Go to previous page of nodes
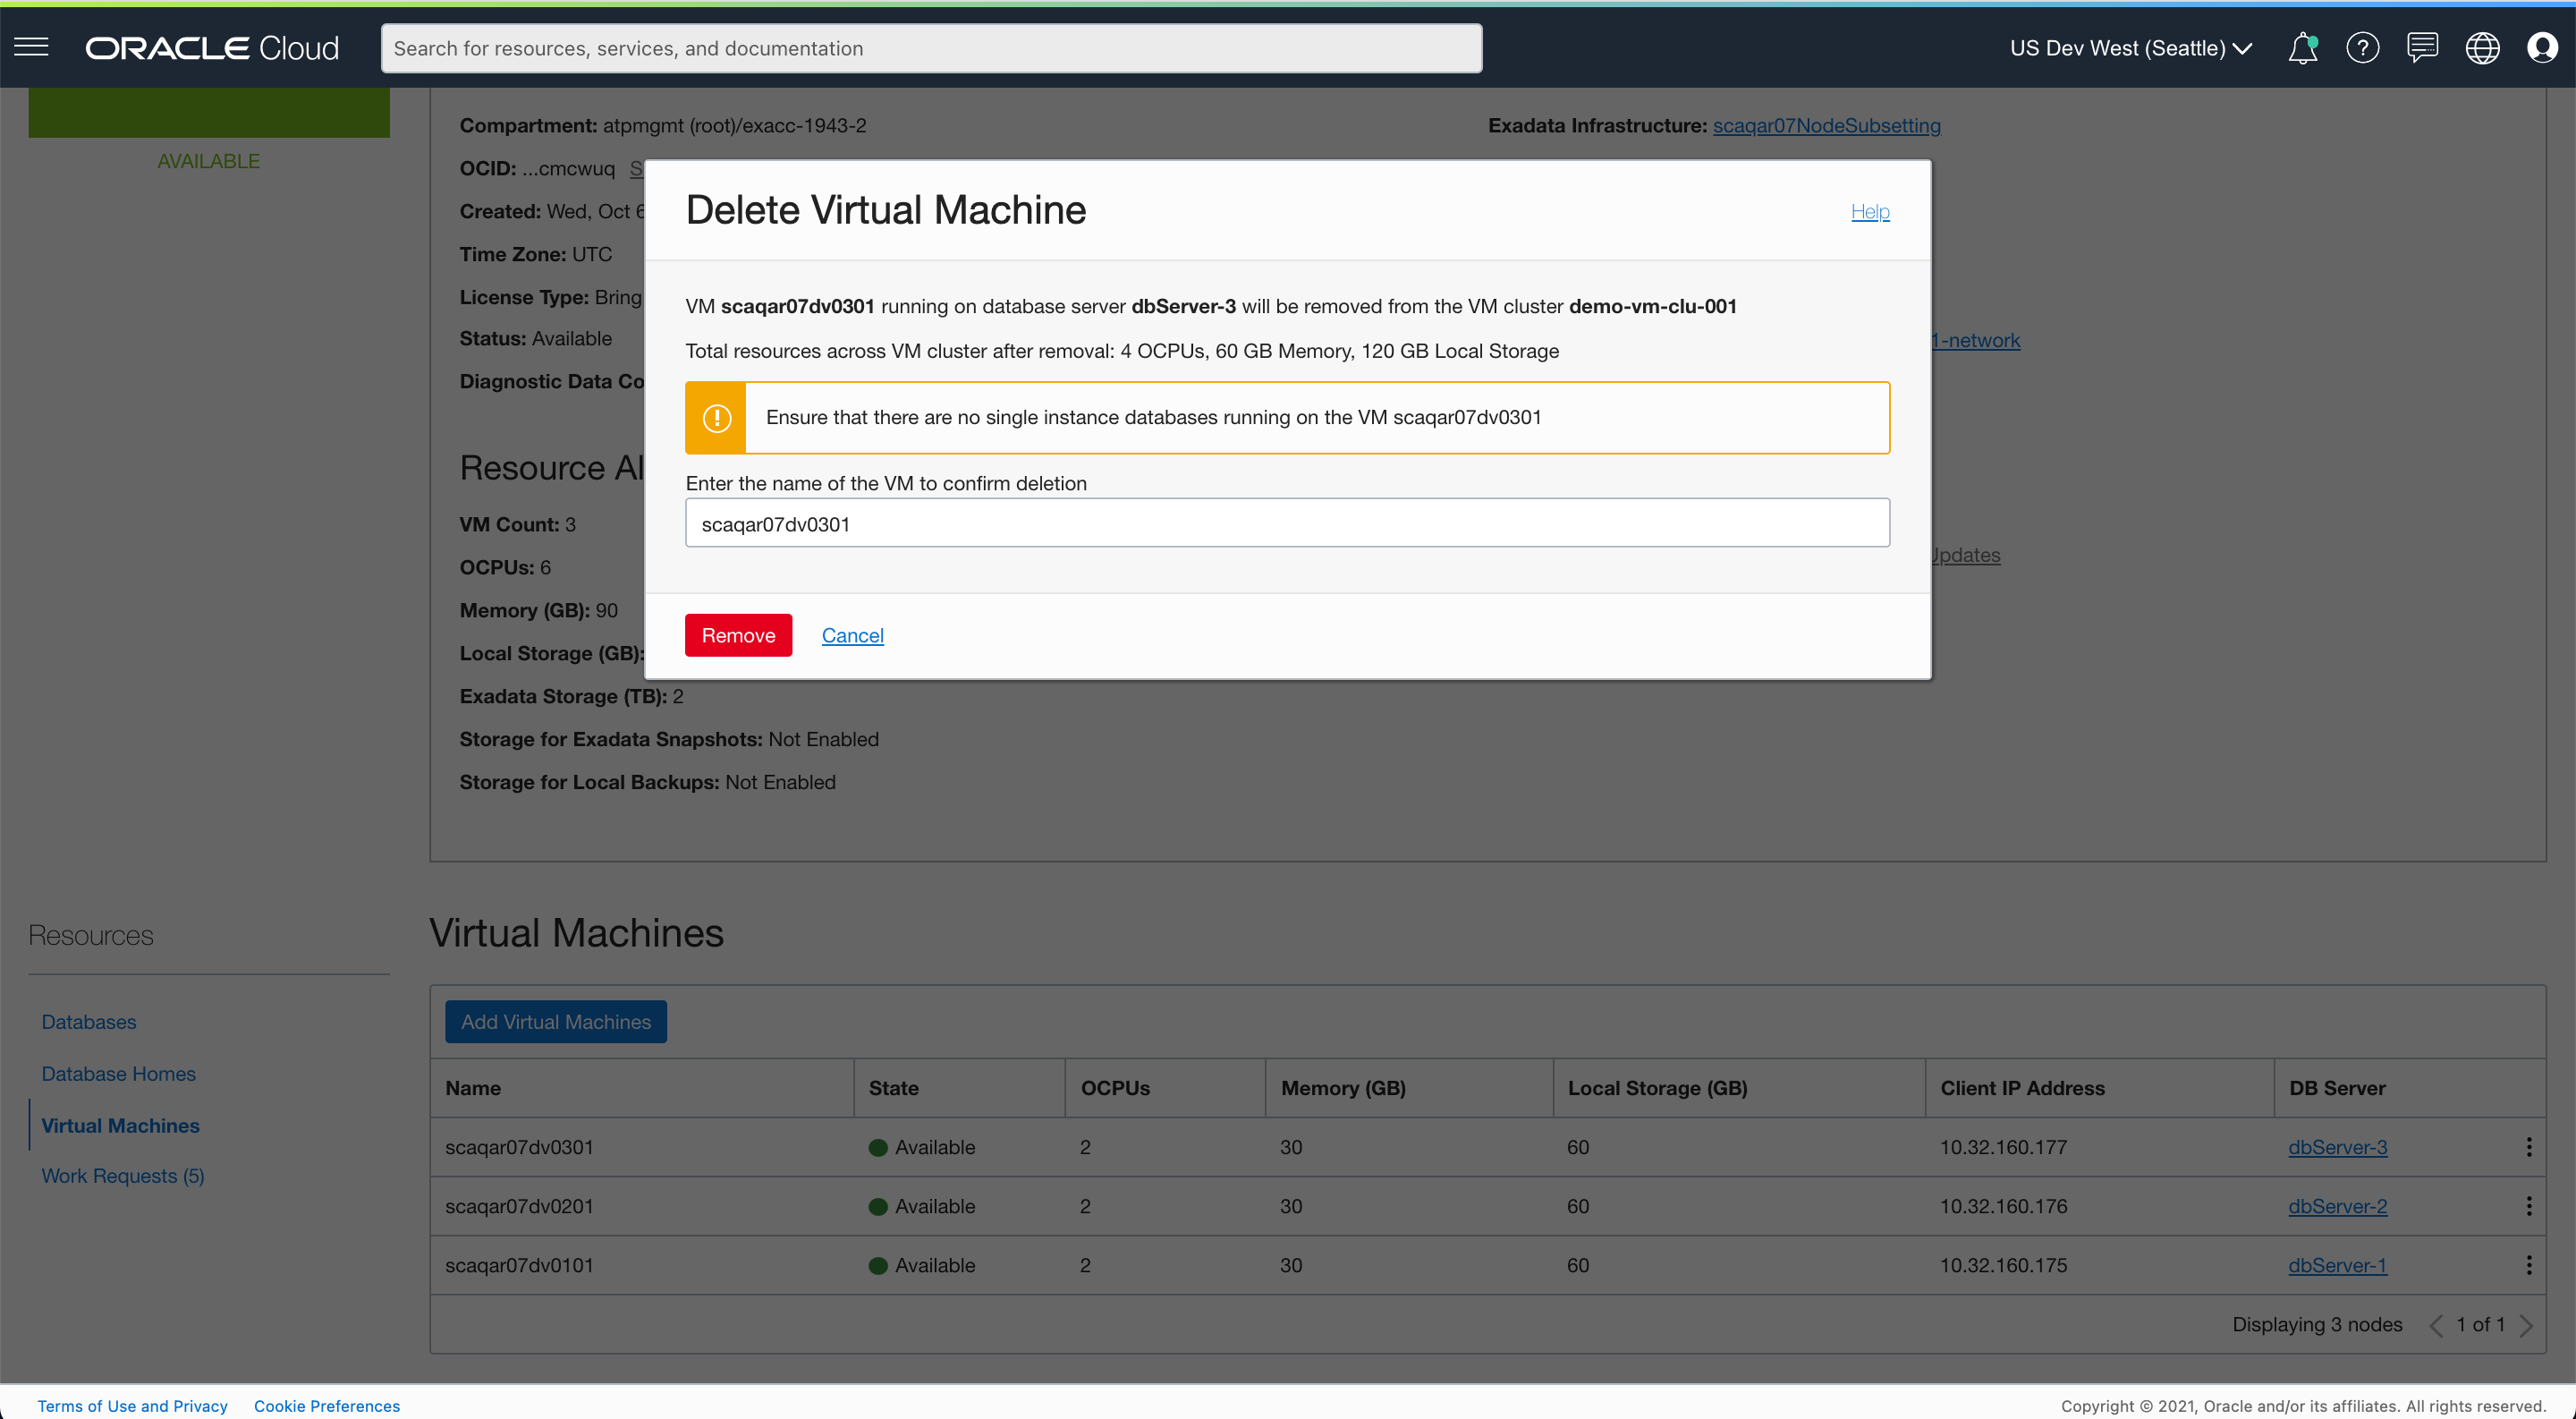Image resolution: width=2576 pixels, height=1419 pixels. (x=2436, y=1325)
